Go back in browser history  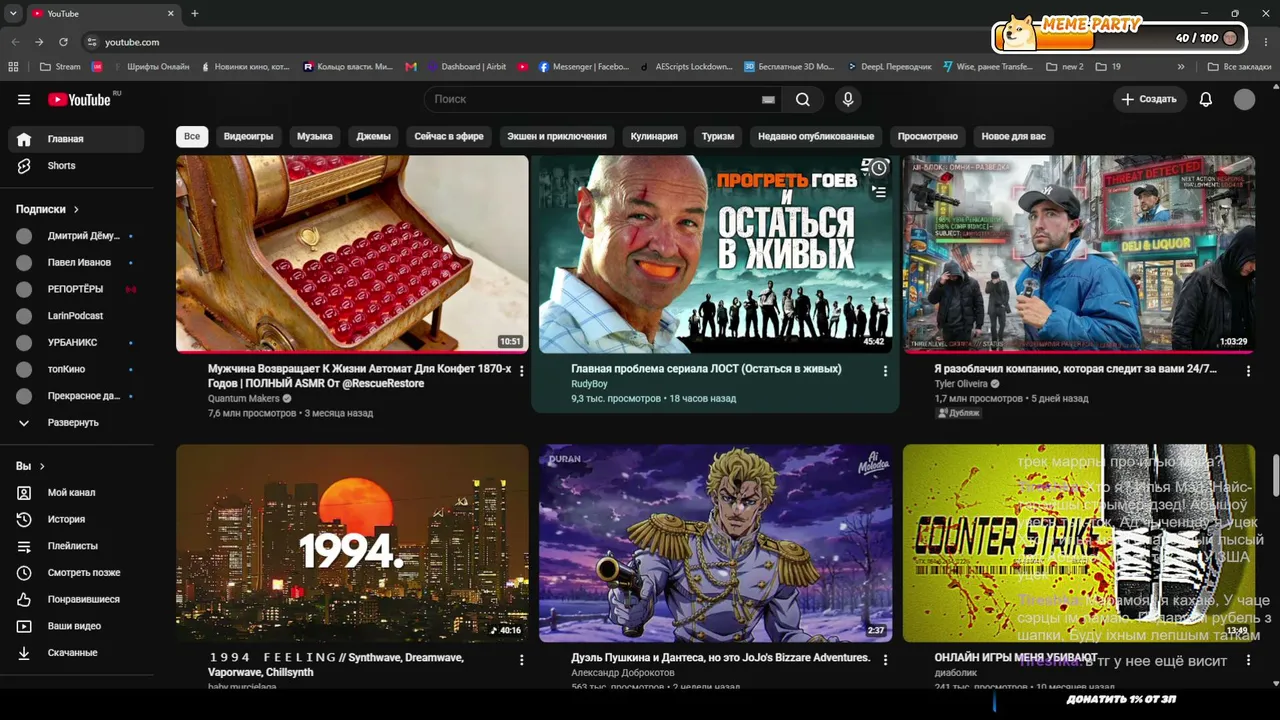pyautogui.click(x=15, y=42)
